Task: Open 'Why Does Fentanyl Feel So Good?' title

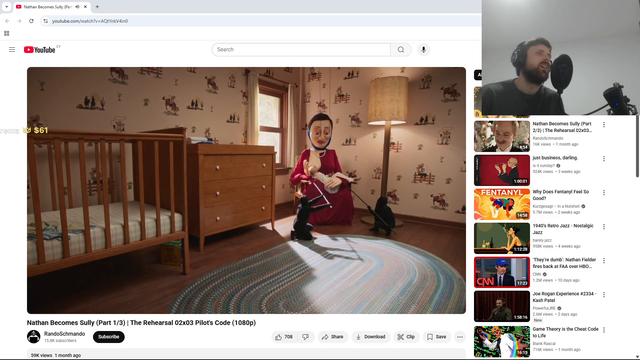Action: pos(561,195)
